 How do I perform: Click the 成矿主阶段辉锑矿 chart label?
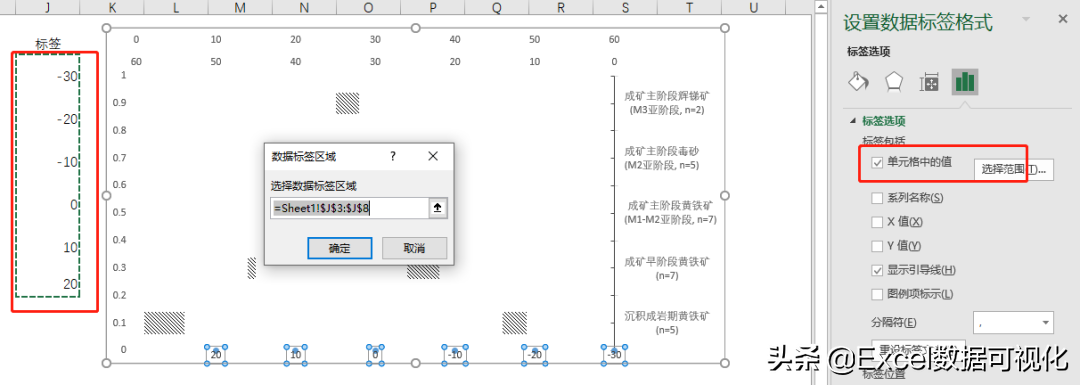pyautogui.click(x=666, y=102)
